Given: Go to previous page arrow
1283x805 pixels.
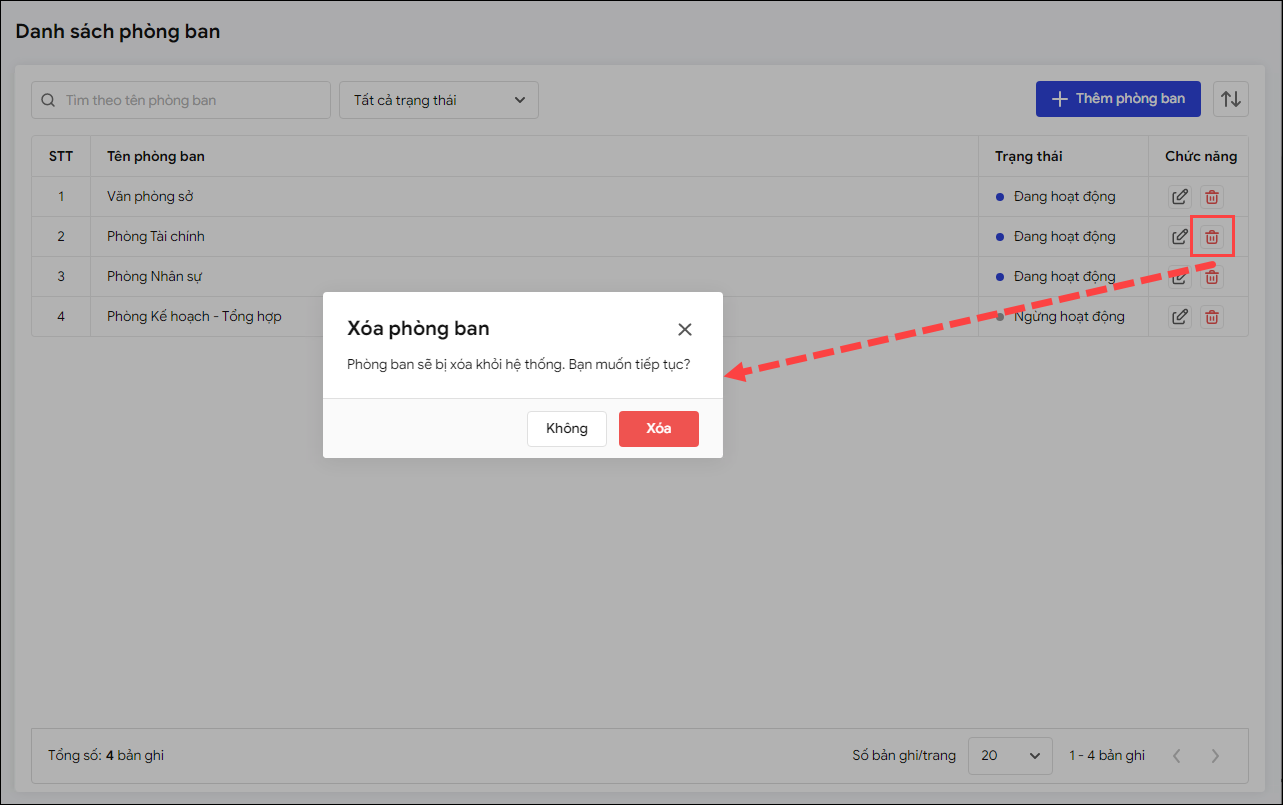Looking at the screenshot, I should 1177,756.
